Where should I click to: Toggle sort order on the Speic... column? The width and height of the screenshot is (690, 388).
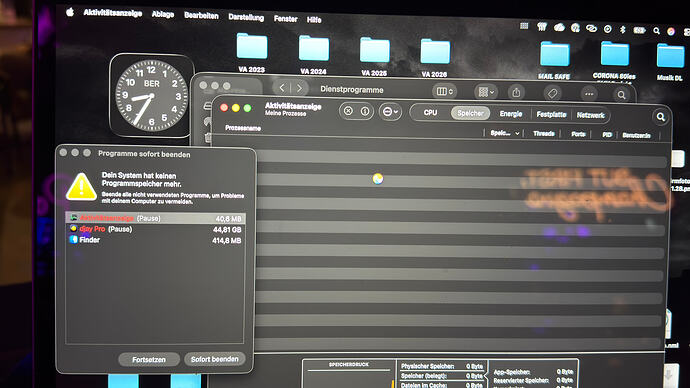504,133
